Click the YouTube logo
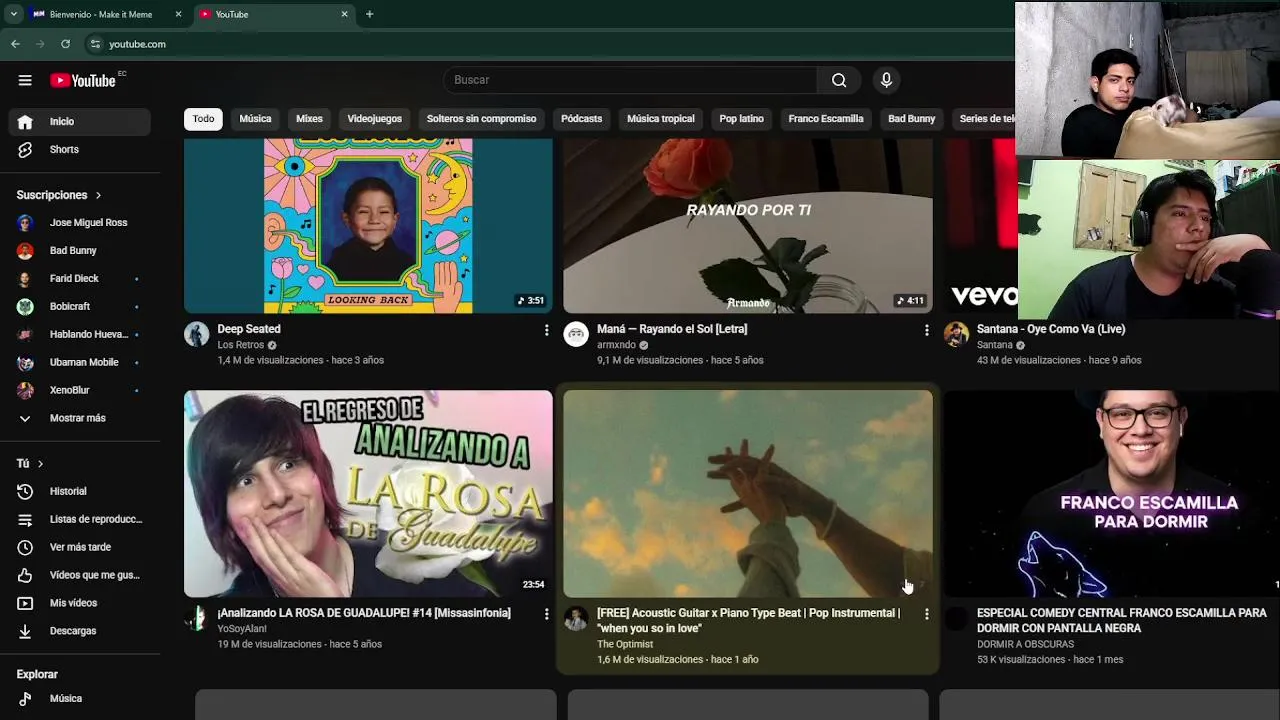Viewport: 1280px width, 720px height. (x=83, y=80)
